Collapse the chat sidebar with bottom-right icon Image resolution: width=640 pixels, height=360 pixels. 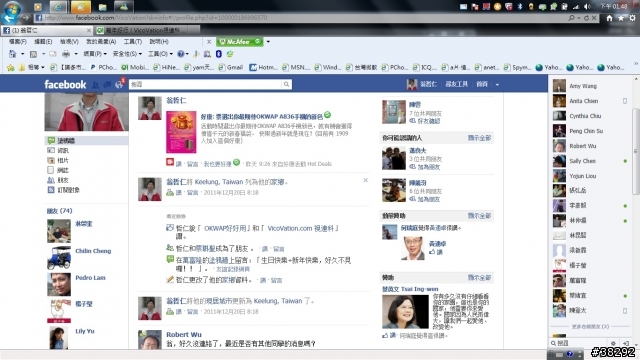[626, 343]
